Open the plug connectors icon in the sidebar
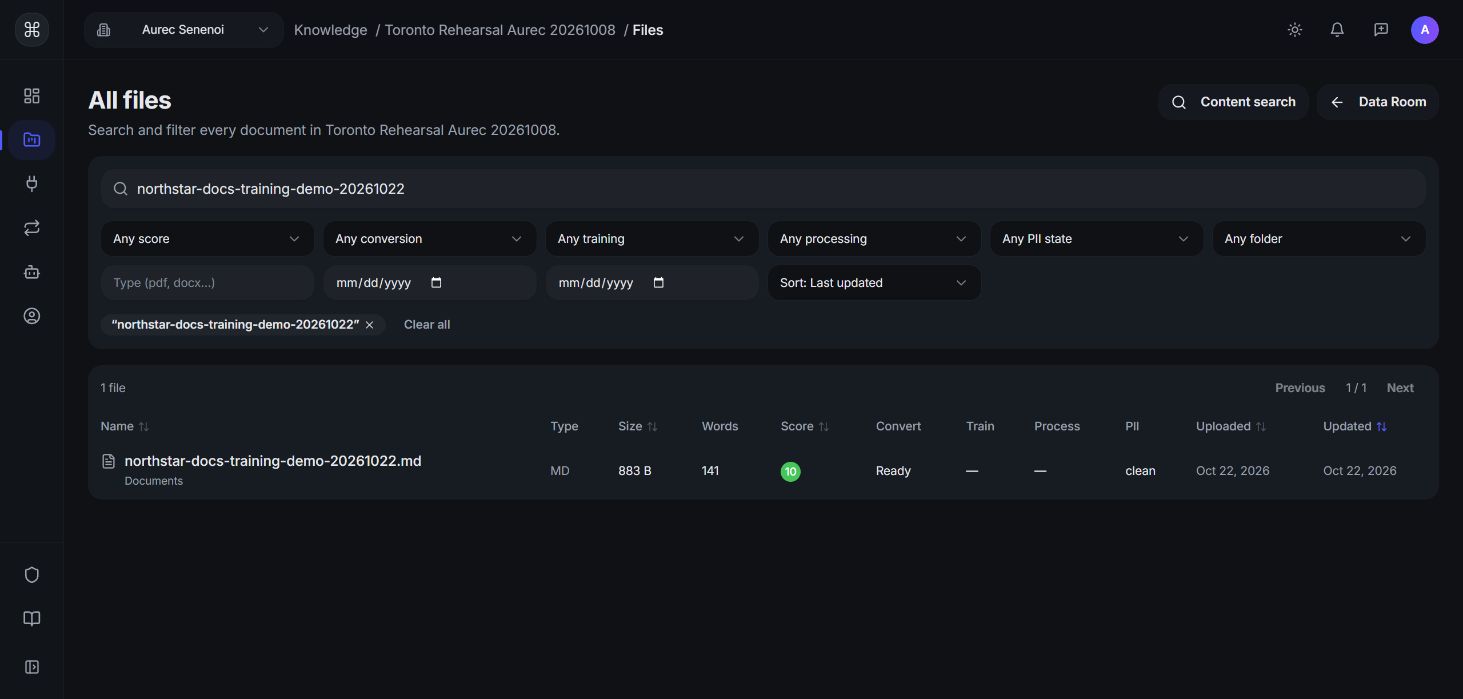 (32, 184)
